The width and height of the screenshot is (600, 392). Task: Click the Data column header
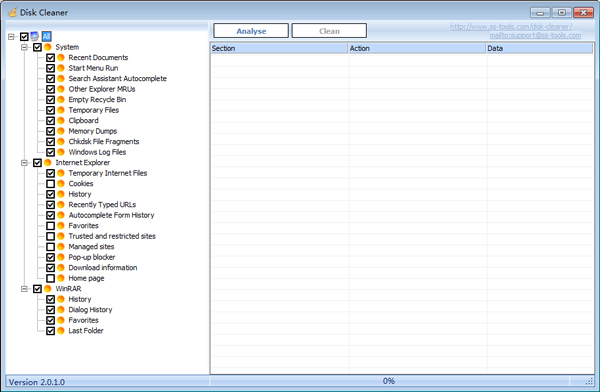pos(540,48)
